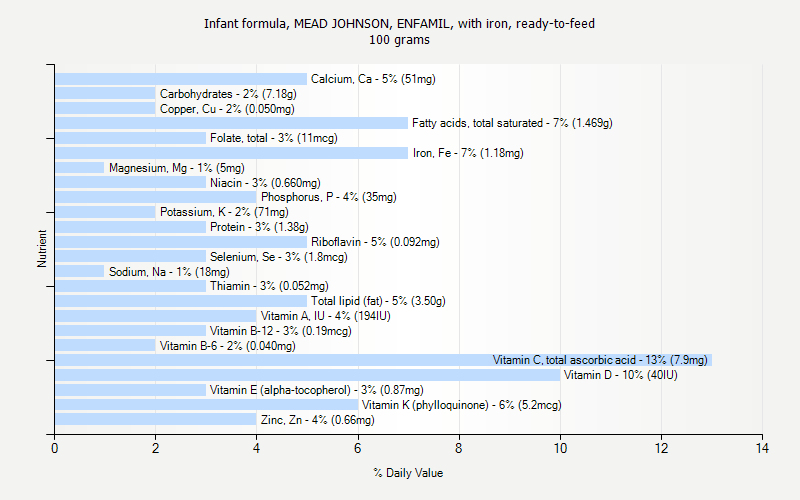The height and width of the screenshot is (500, 800).
Task: Click the blue bar for Total lipid (fat)
Action: click(x=181, y=301)
